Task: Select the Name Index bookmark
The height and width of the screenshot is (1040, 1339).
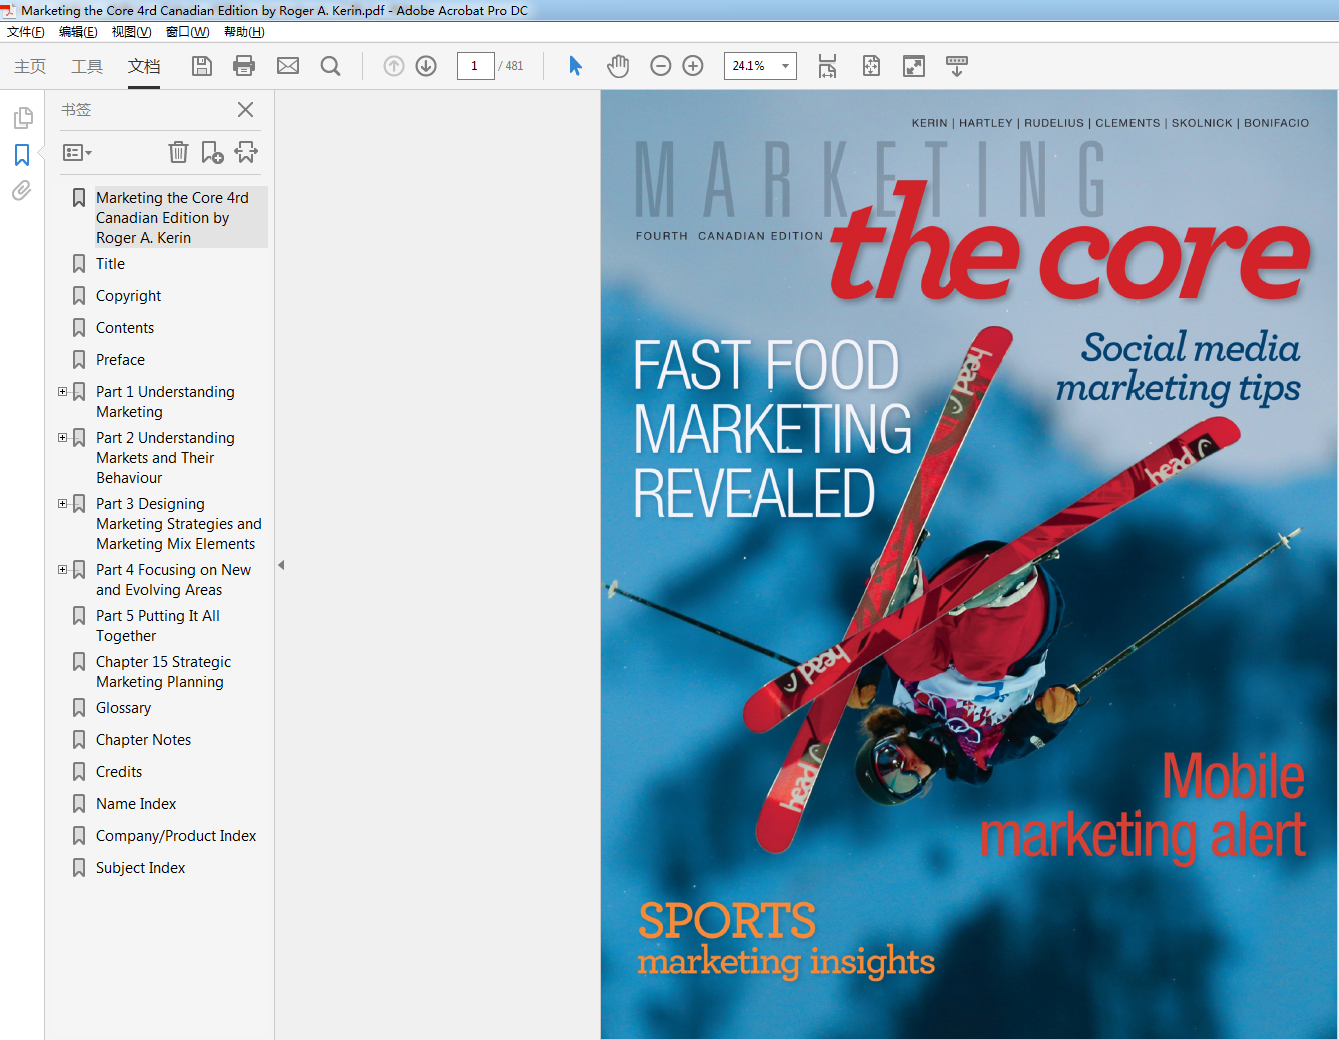Action: [136, 804]
